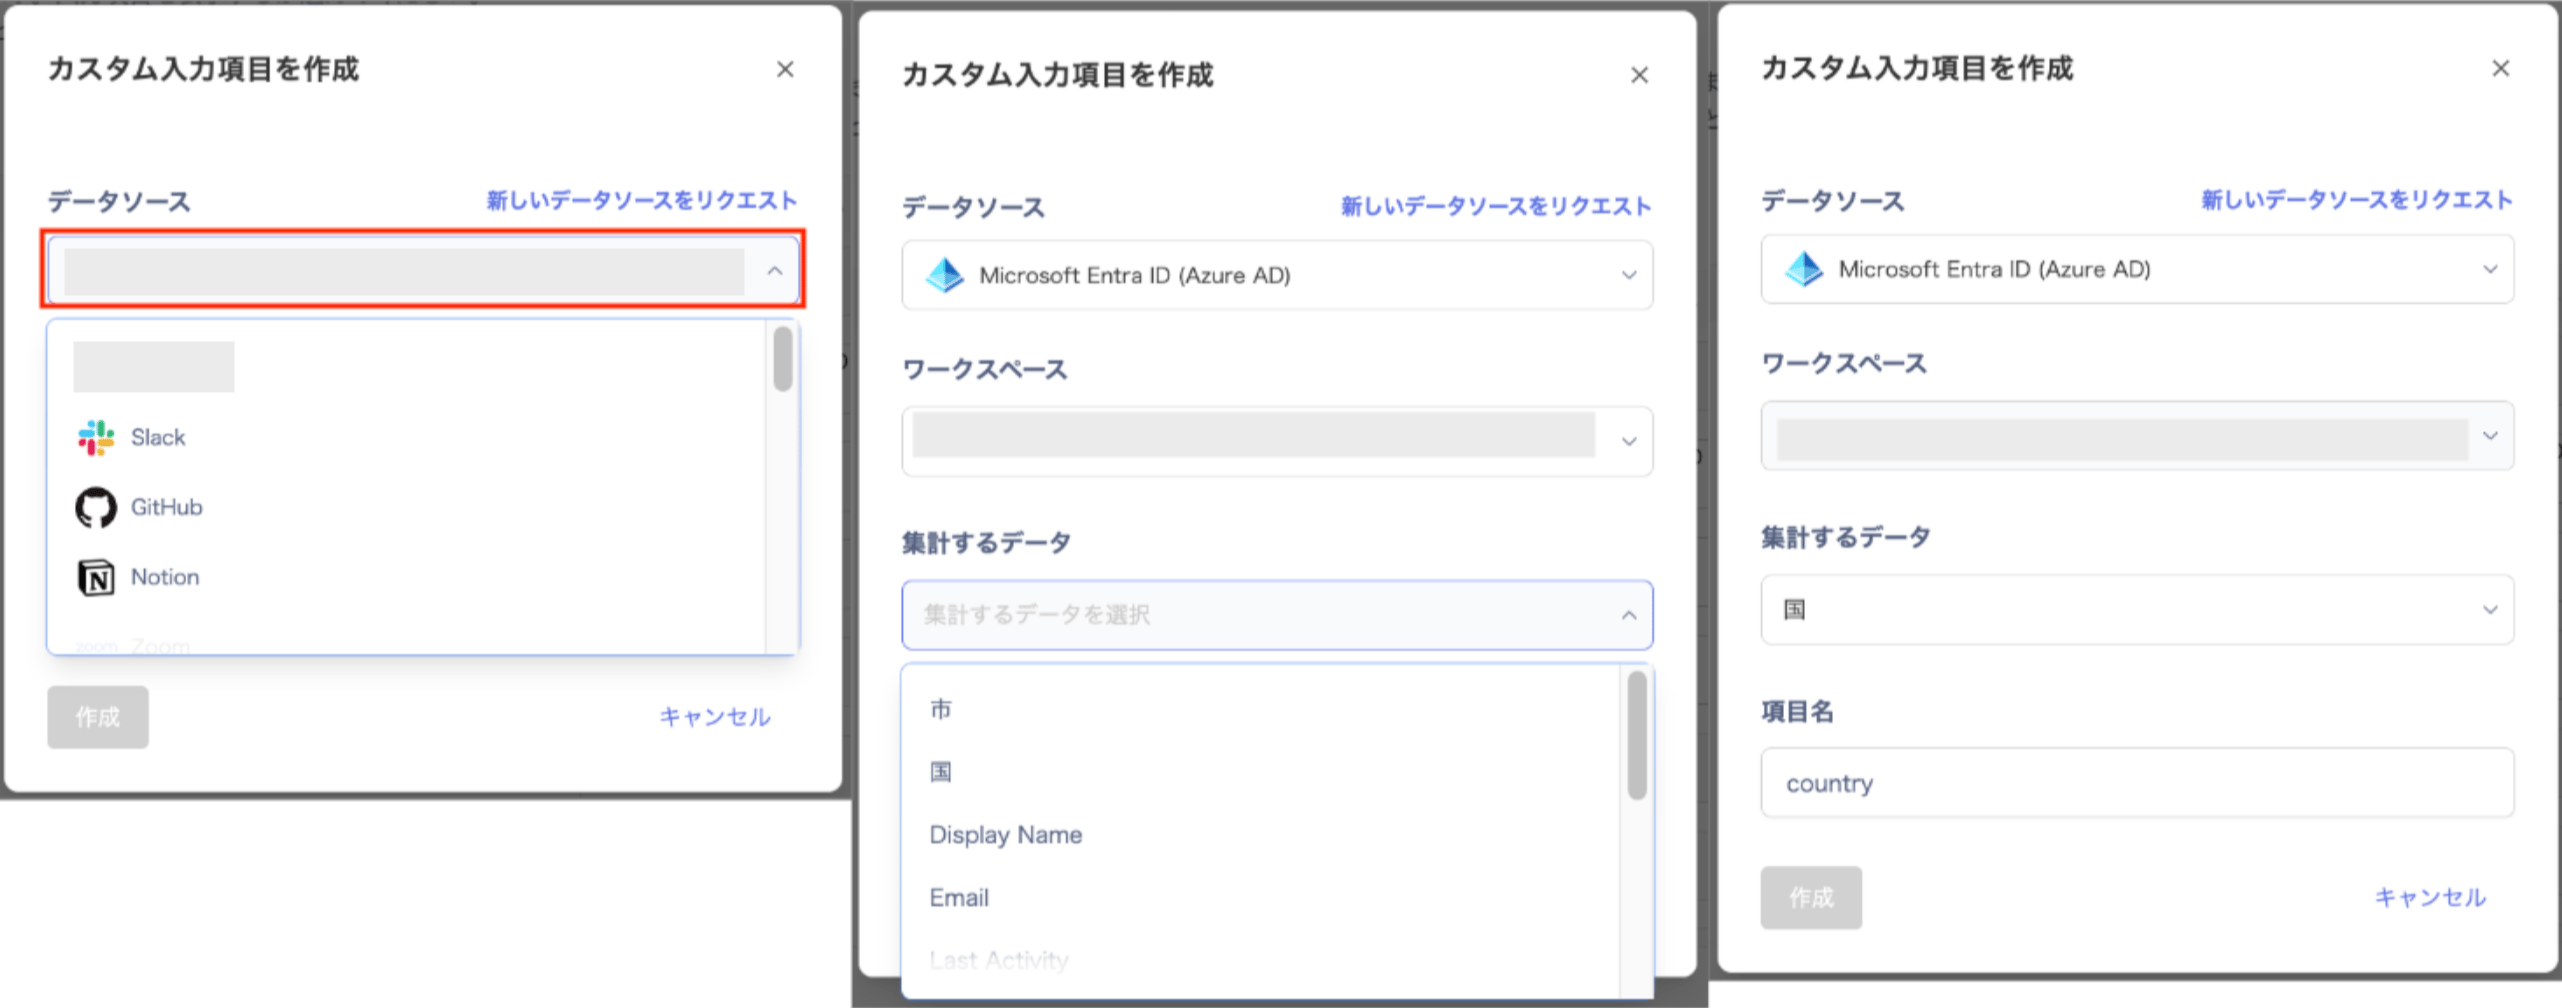The height and width of the screenshot is (1008, 2562).
Task: Close the middle custom field dialog
Action: point(1639,75)
